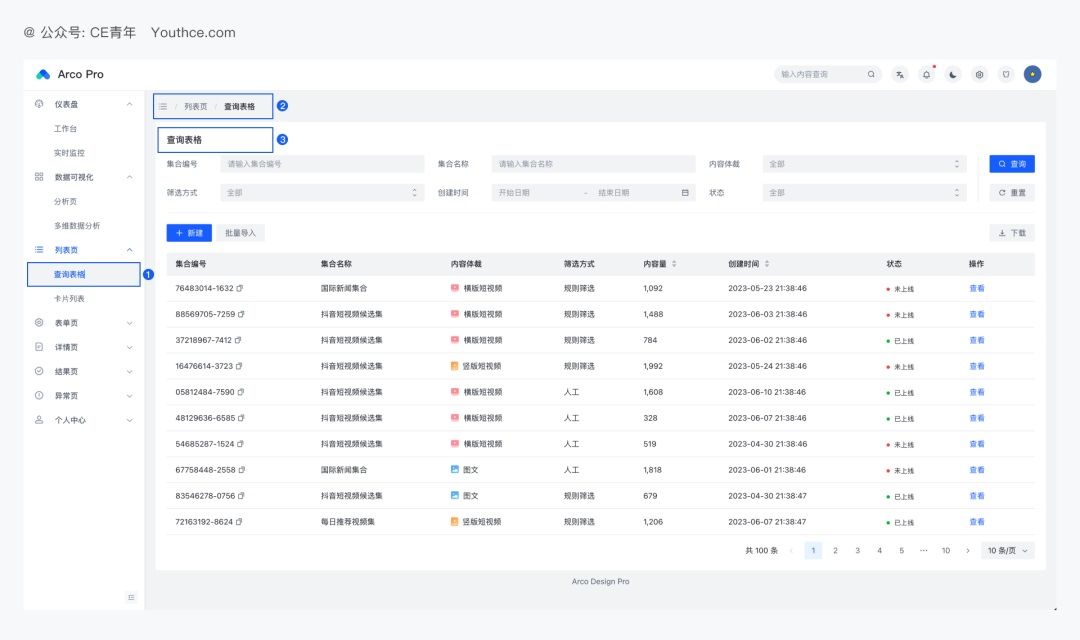Screen dimensions: 1080x640
Task: Click the breadcrumb list icon
Action: [163, 106]
